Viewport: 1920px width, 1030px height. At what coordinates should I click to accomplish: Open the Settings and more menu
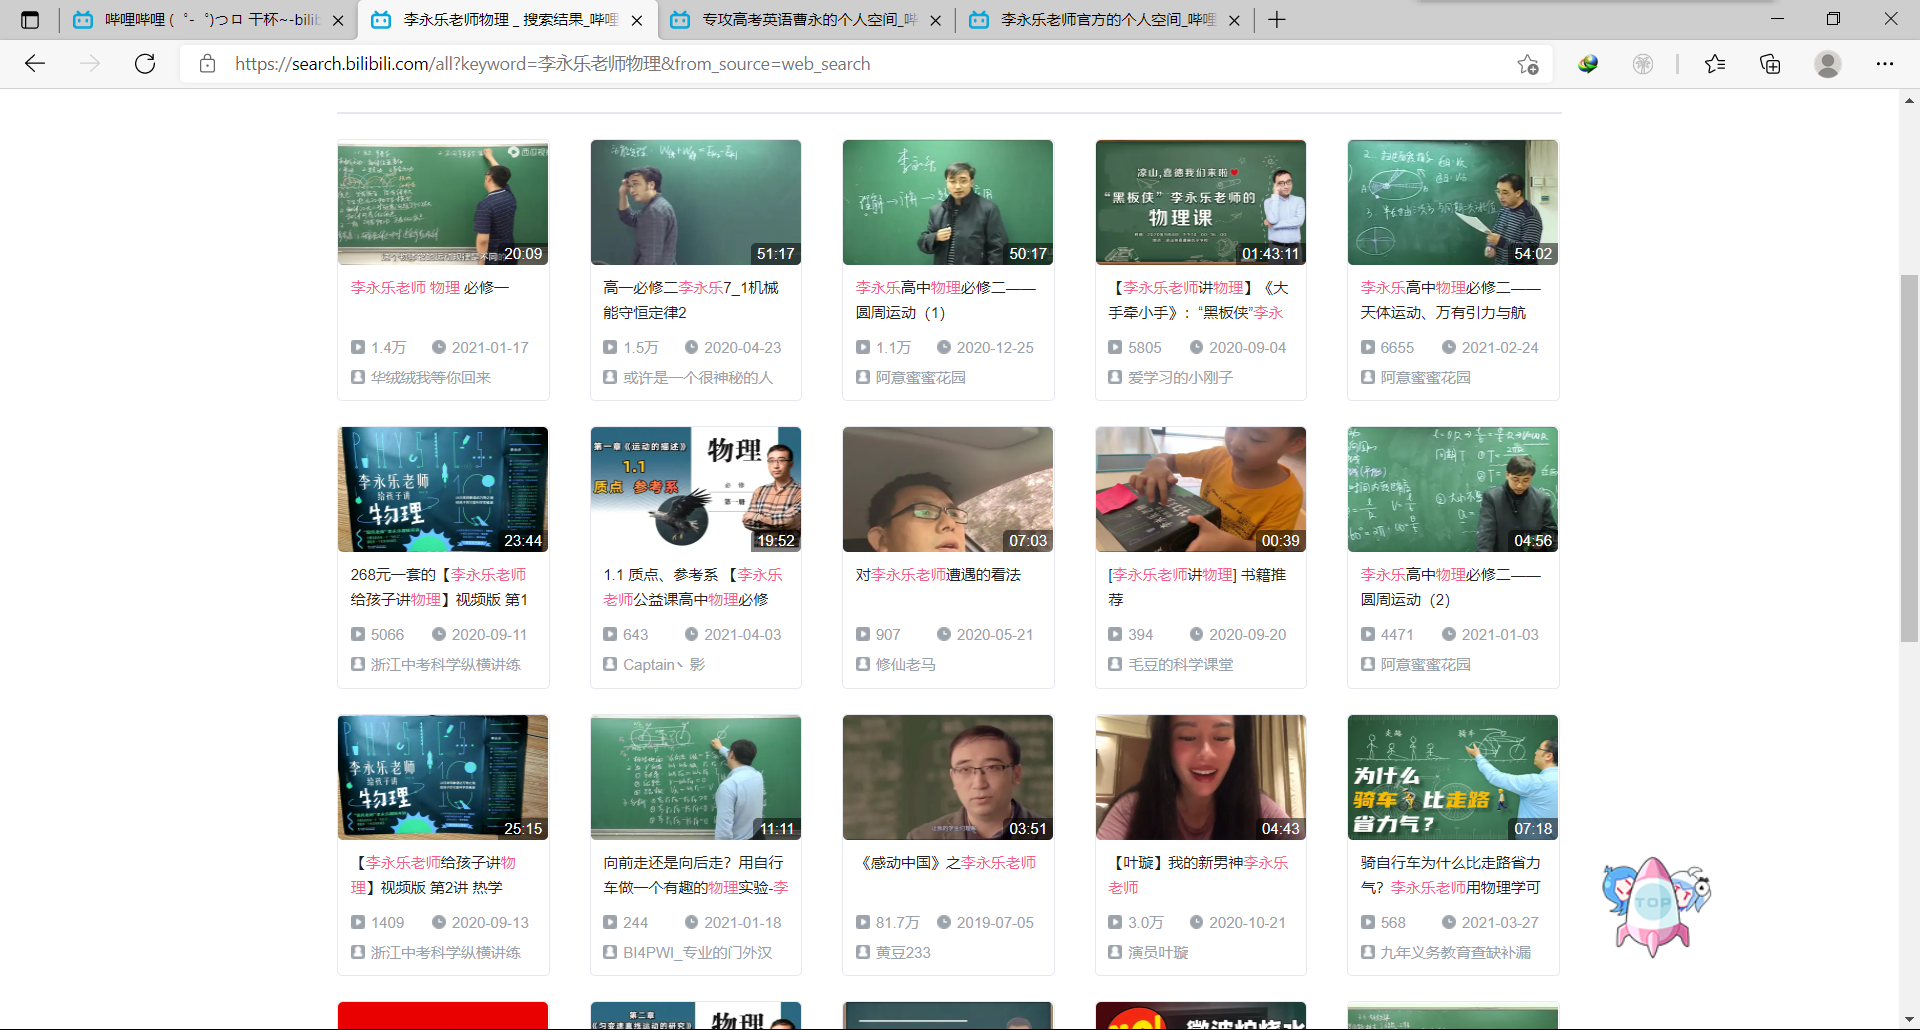pyautogui.click(x=1885, y=64)
